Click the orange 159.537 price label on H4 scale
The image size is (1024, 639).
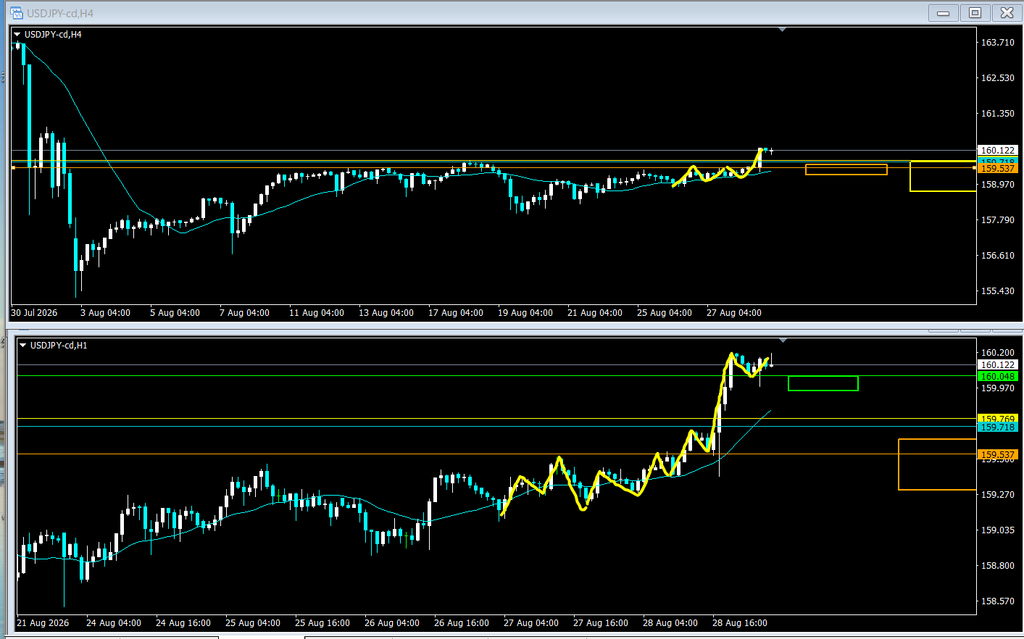(997, 169)
